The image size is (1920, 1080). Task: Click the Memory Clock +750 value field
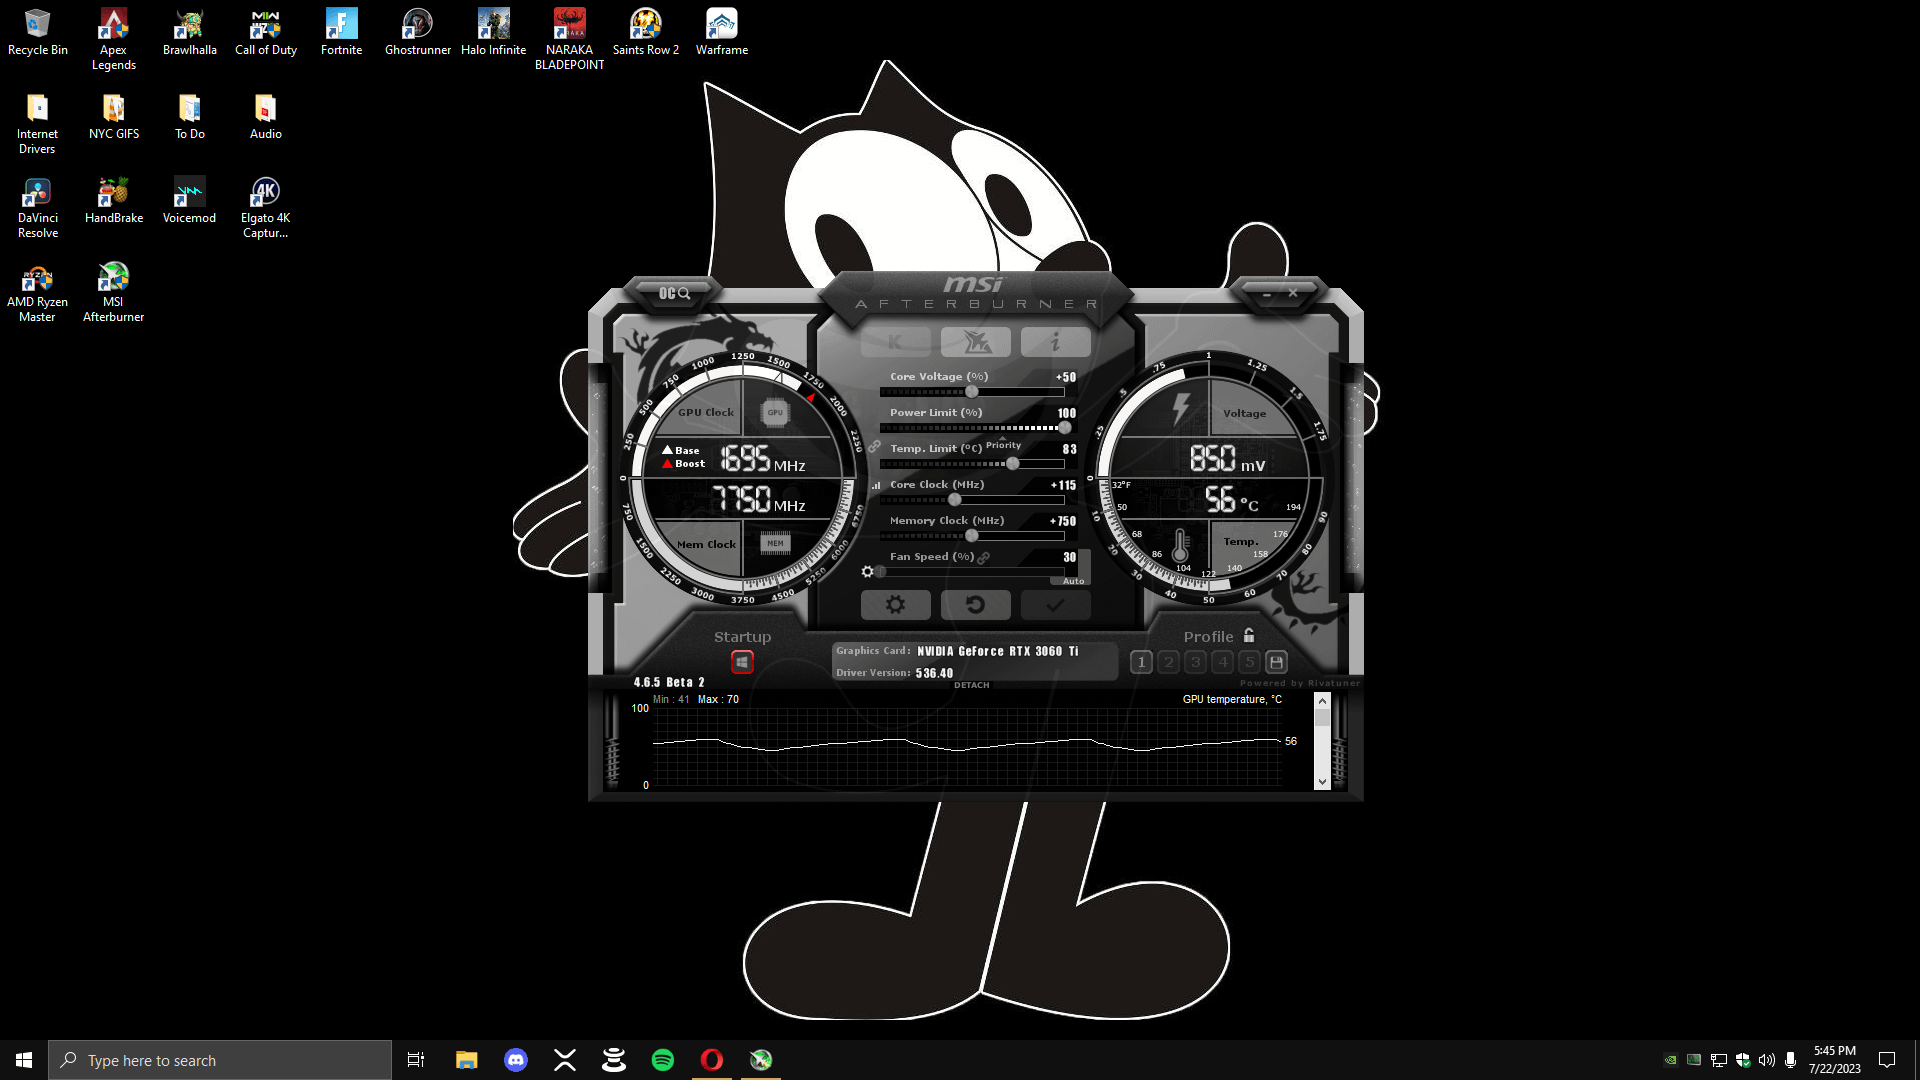[x=1063, y=521]
